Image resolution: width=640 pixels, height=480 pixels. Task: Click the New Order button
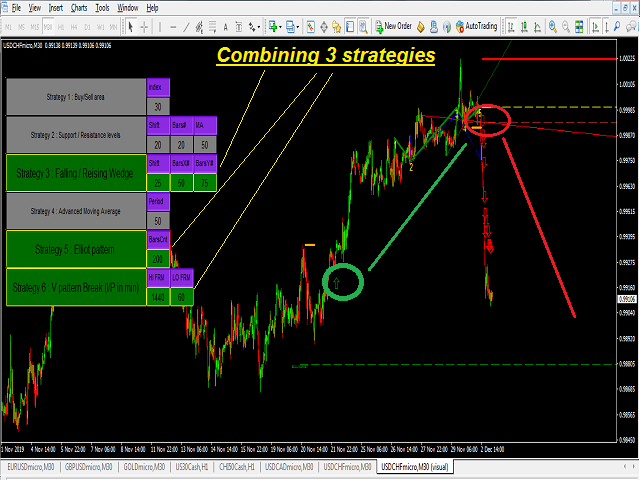click(393, 26)
